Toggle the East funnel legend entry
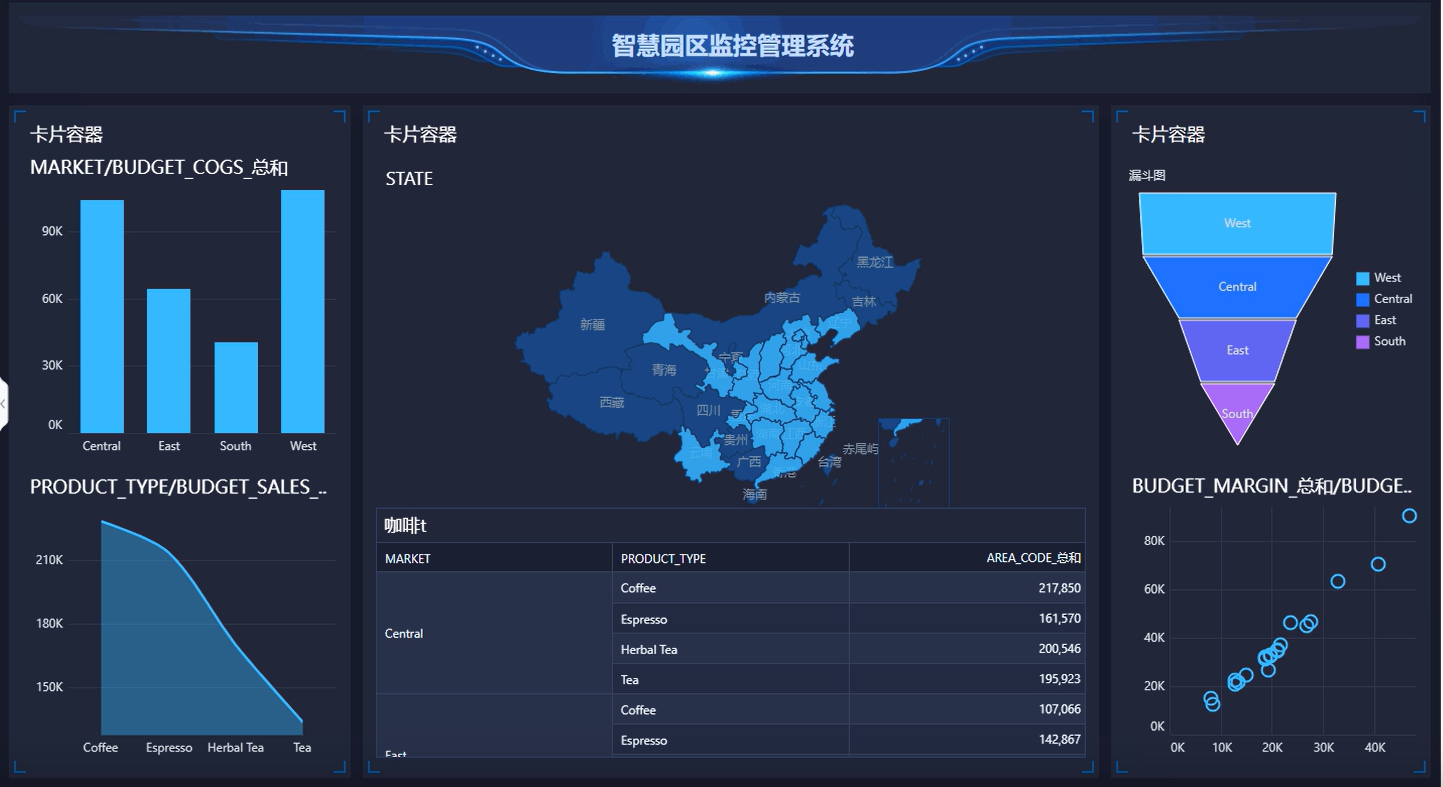Viewport: 1443px width, 787px height. pyautogui.click(x=1384, y=320)
